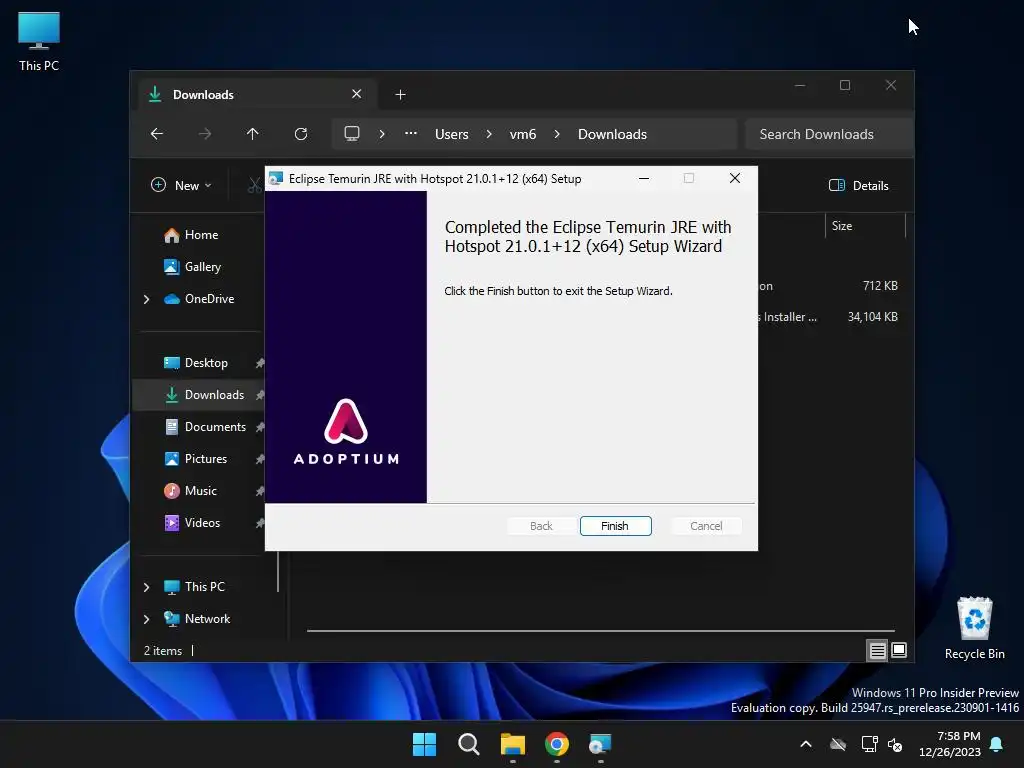Open File Explorer from the taskbar
Image resolution: width=1024 pixels, height=768 pixels.
[513, 744]
